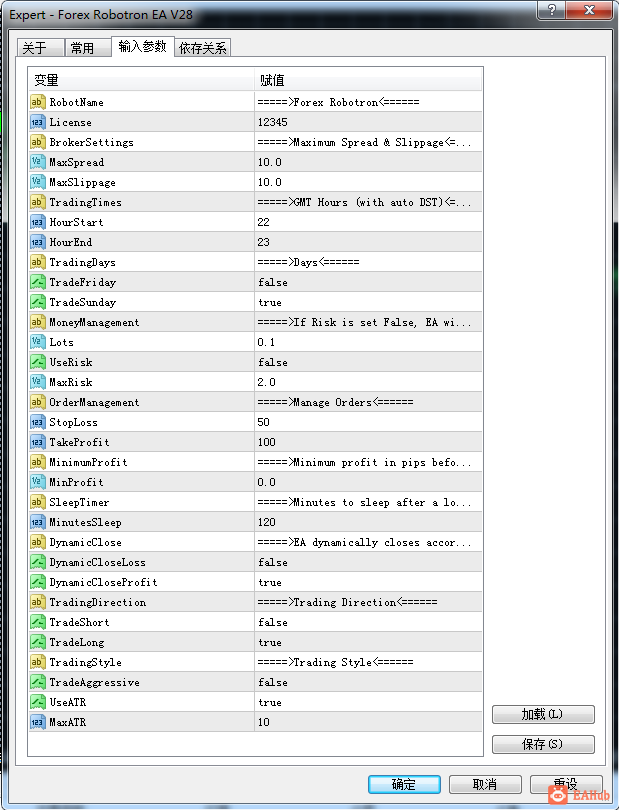Viewport: 619px width, 810px height.
Task: Click the MaxATR value 10
Action: 264,722
